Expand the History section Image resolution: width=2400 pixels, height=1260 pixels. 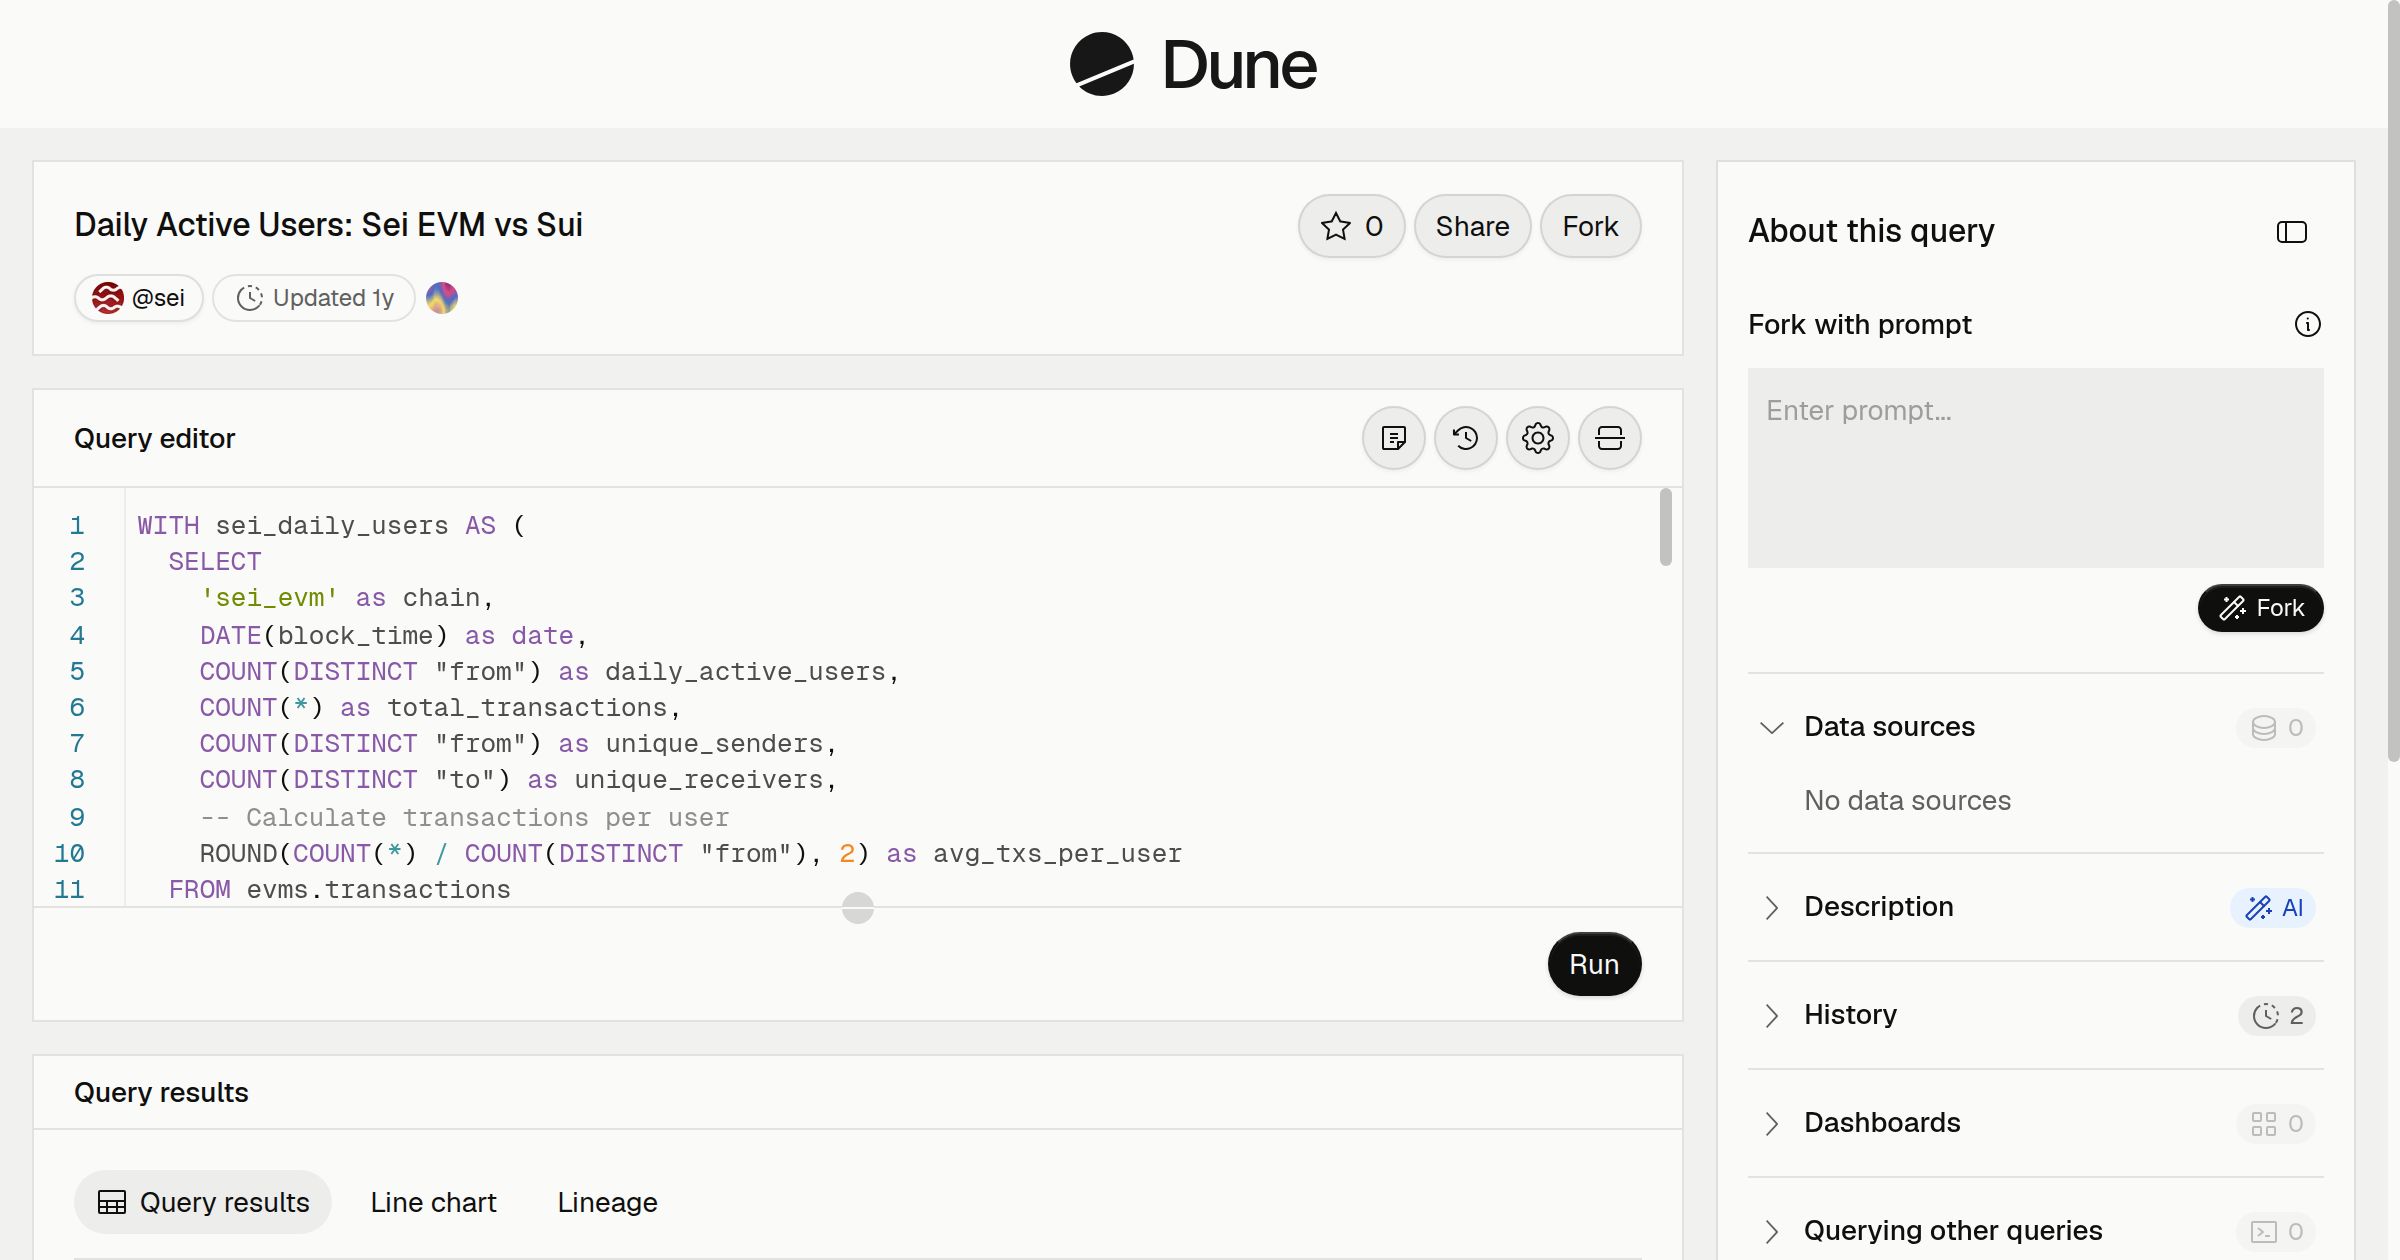click(1772, 1015)
